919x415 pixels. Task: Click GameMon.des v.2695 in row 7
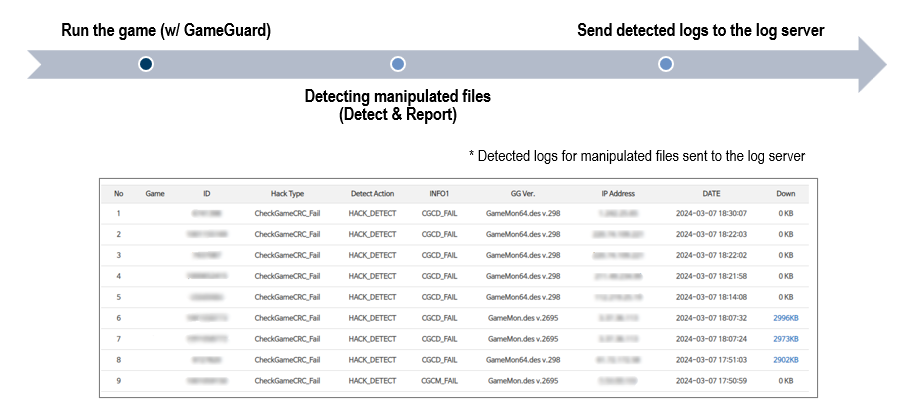tap(523, 339)
